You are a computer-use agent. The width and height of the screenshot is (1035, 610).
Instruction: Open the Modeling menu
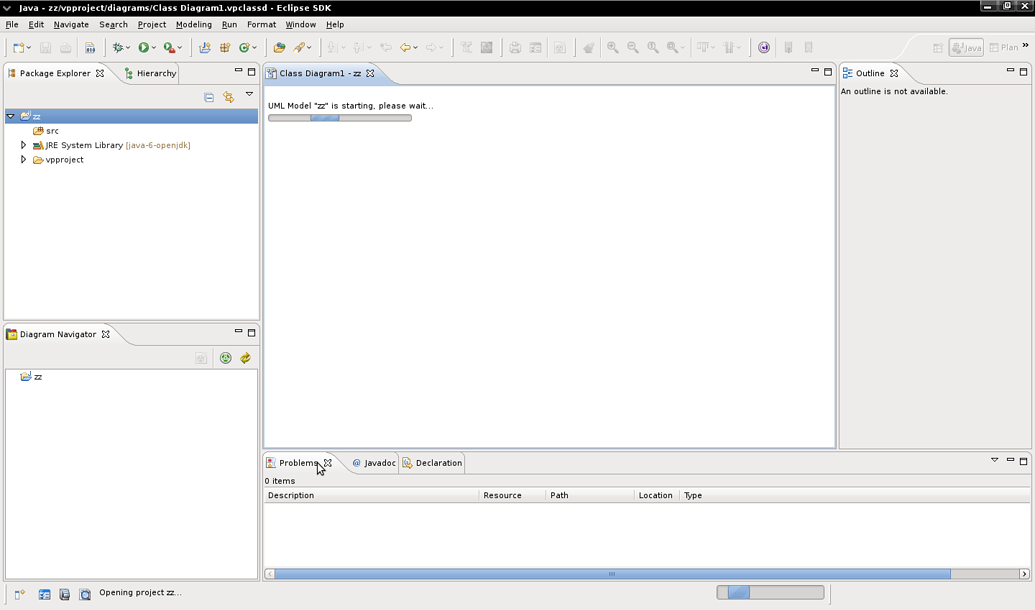193,24
